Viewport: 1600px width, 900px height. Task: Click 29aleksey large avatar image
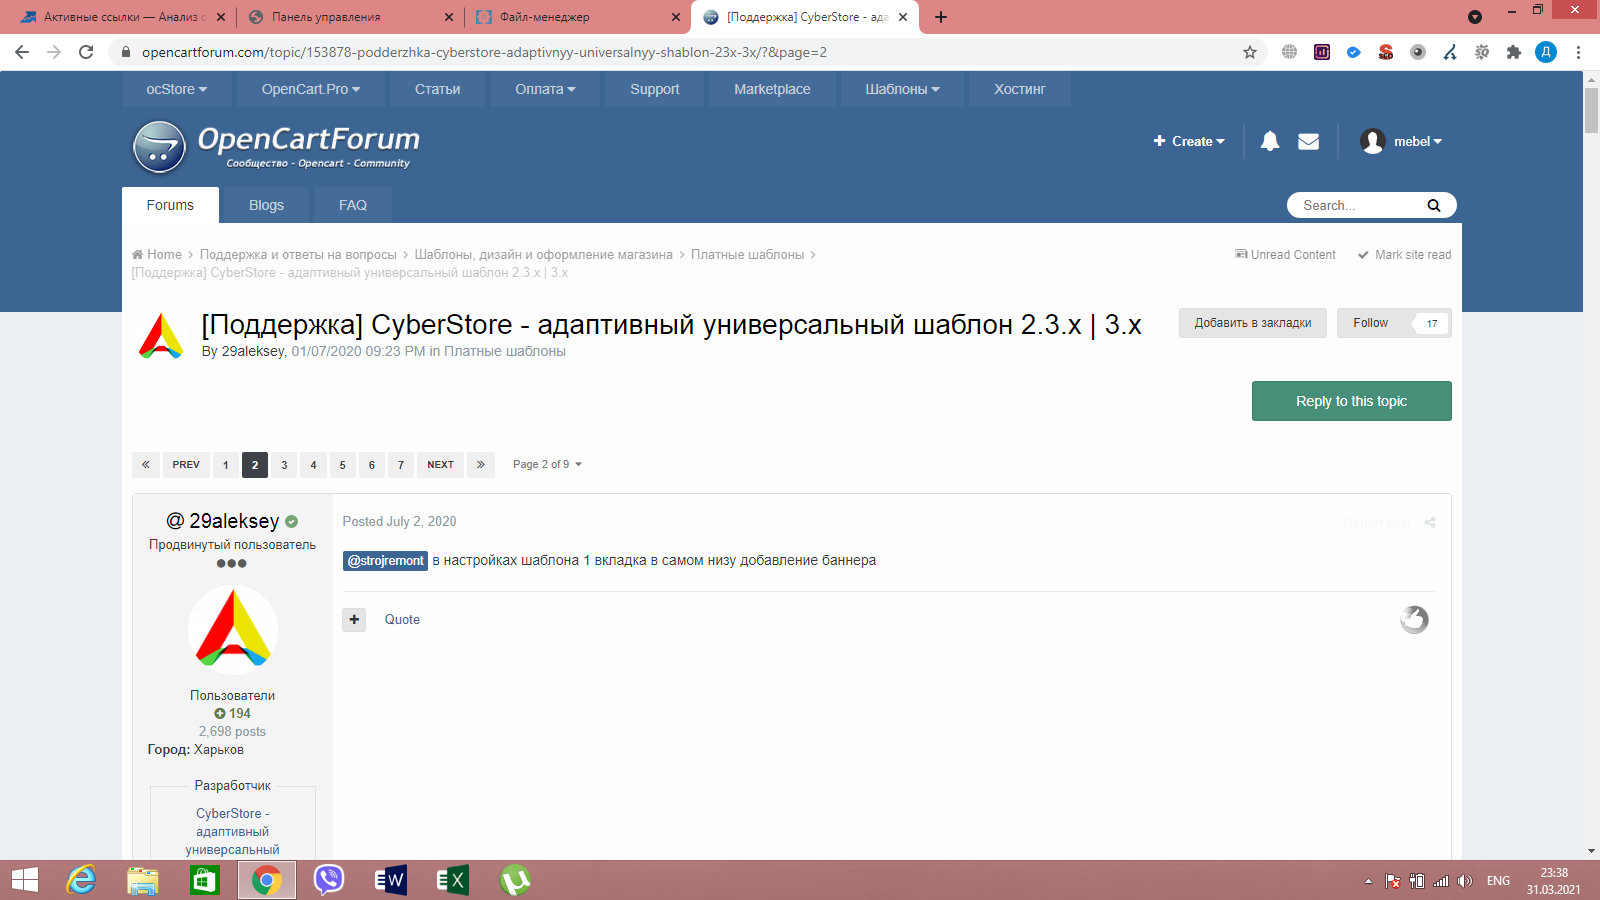point(233,630)
